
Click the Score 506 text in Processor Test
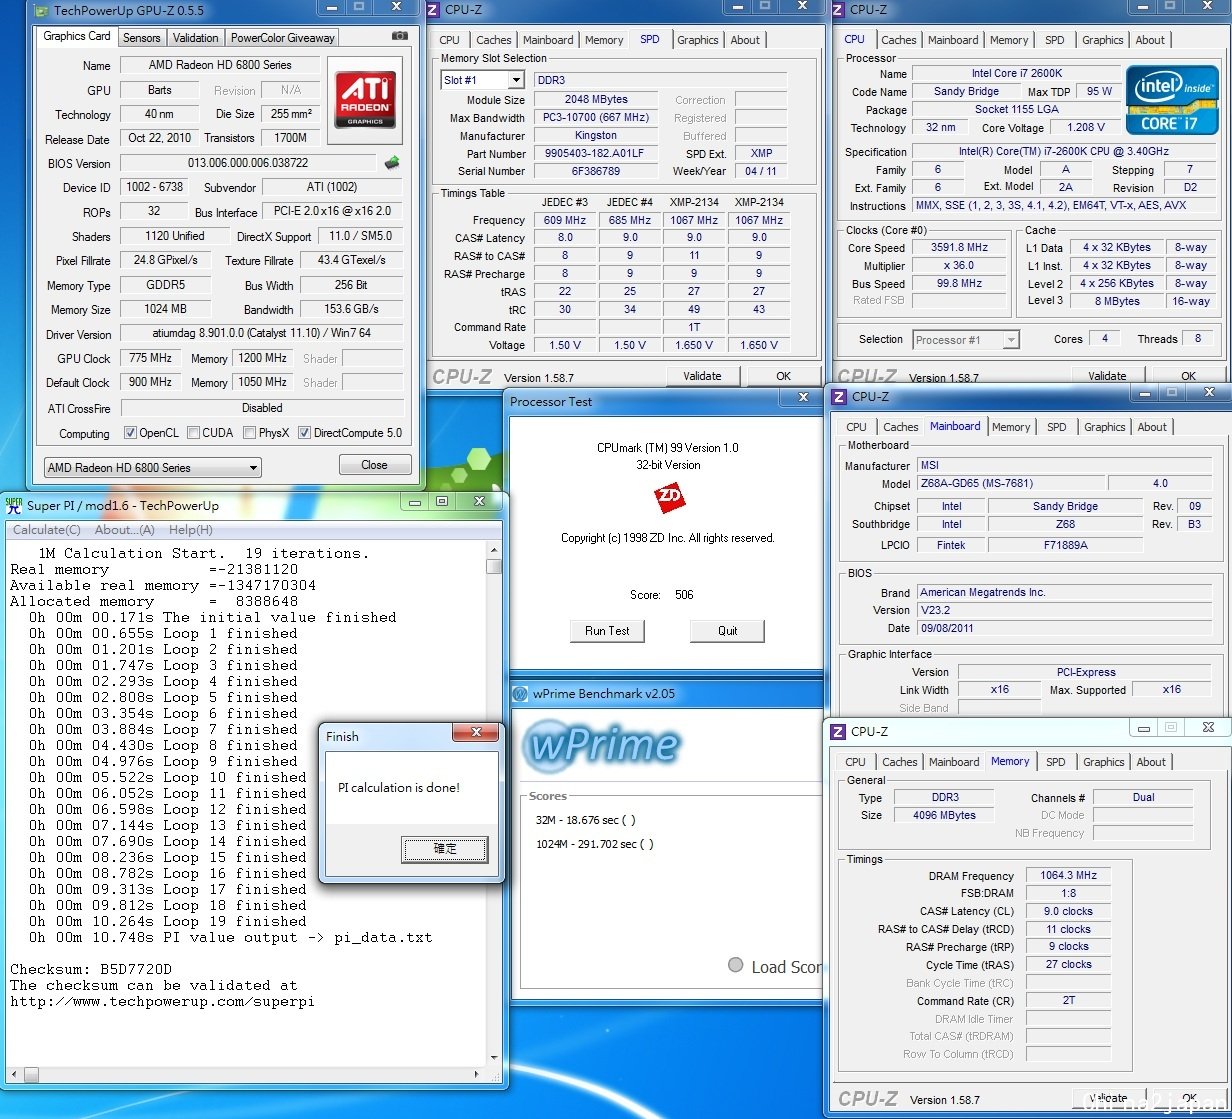pyautogui.click(x=661, y=595)
